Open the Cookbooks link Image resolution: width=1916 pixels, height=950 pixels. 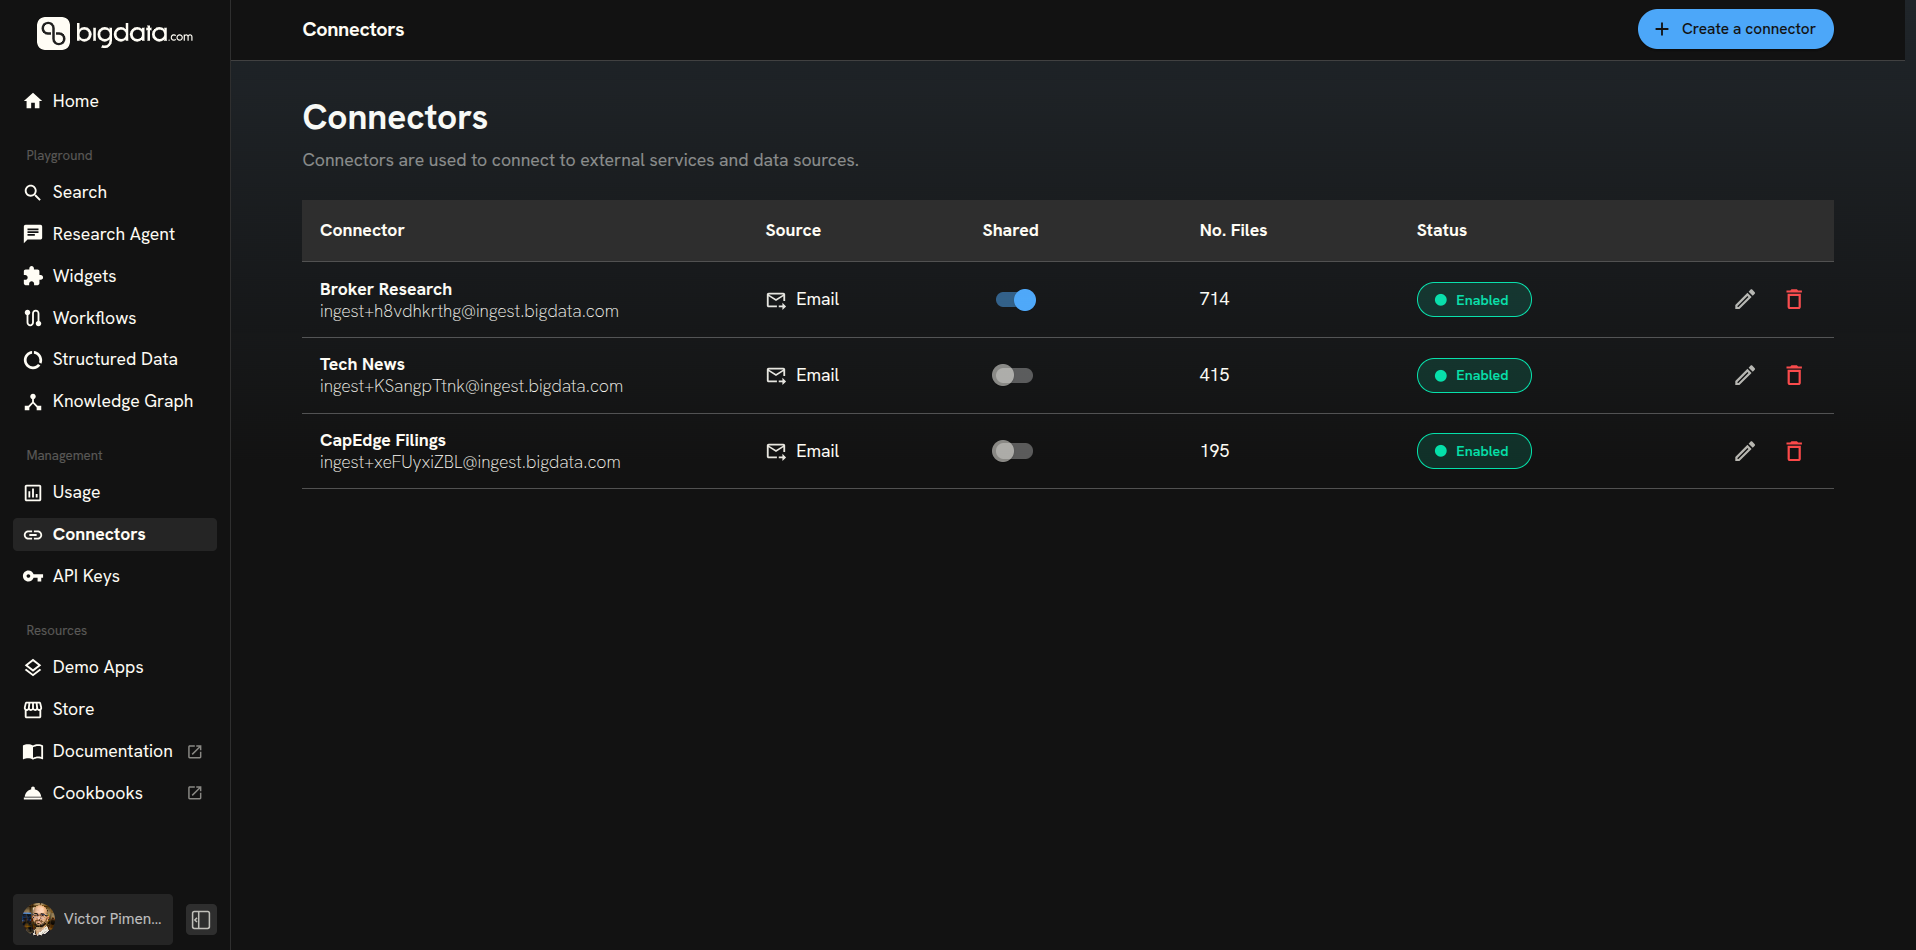115,793
